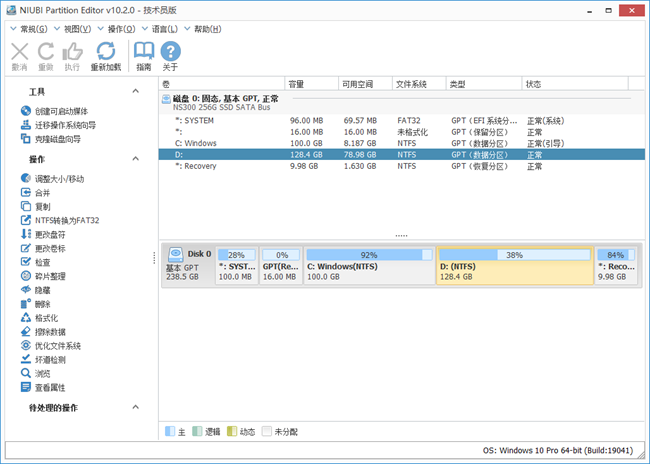Select the D: (NTFS) 128.4 GB block
Screen dimensions: 650x464
514,265
